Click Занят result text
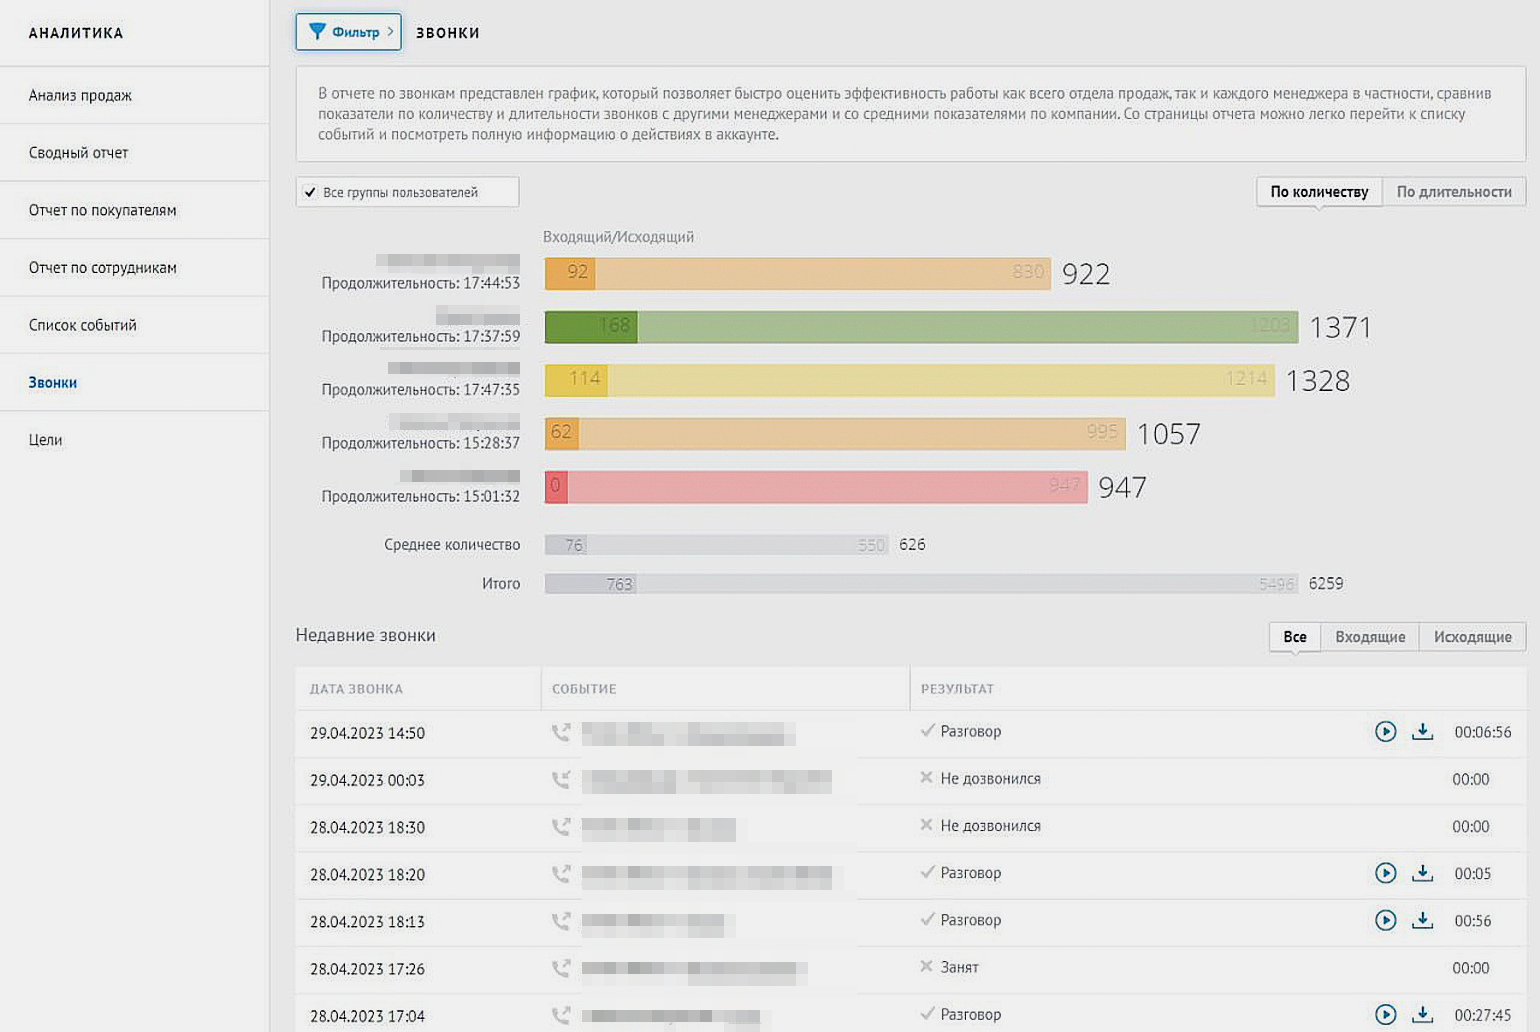The width and height of the screenshot is (1540, 1032). 959,967
